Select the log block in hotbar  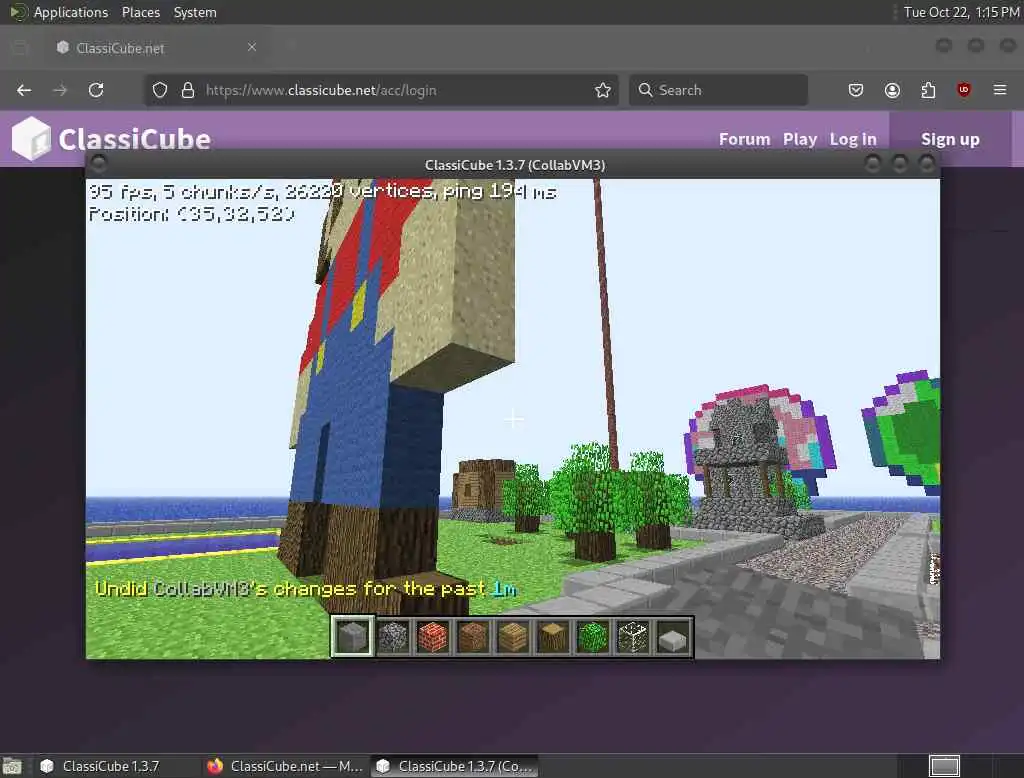click(553, 636)
